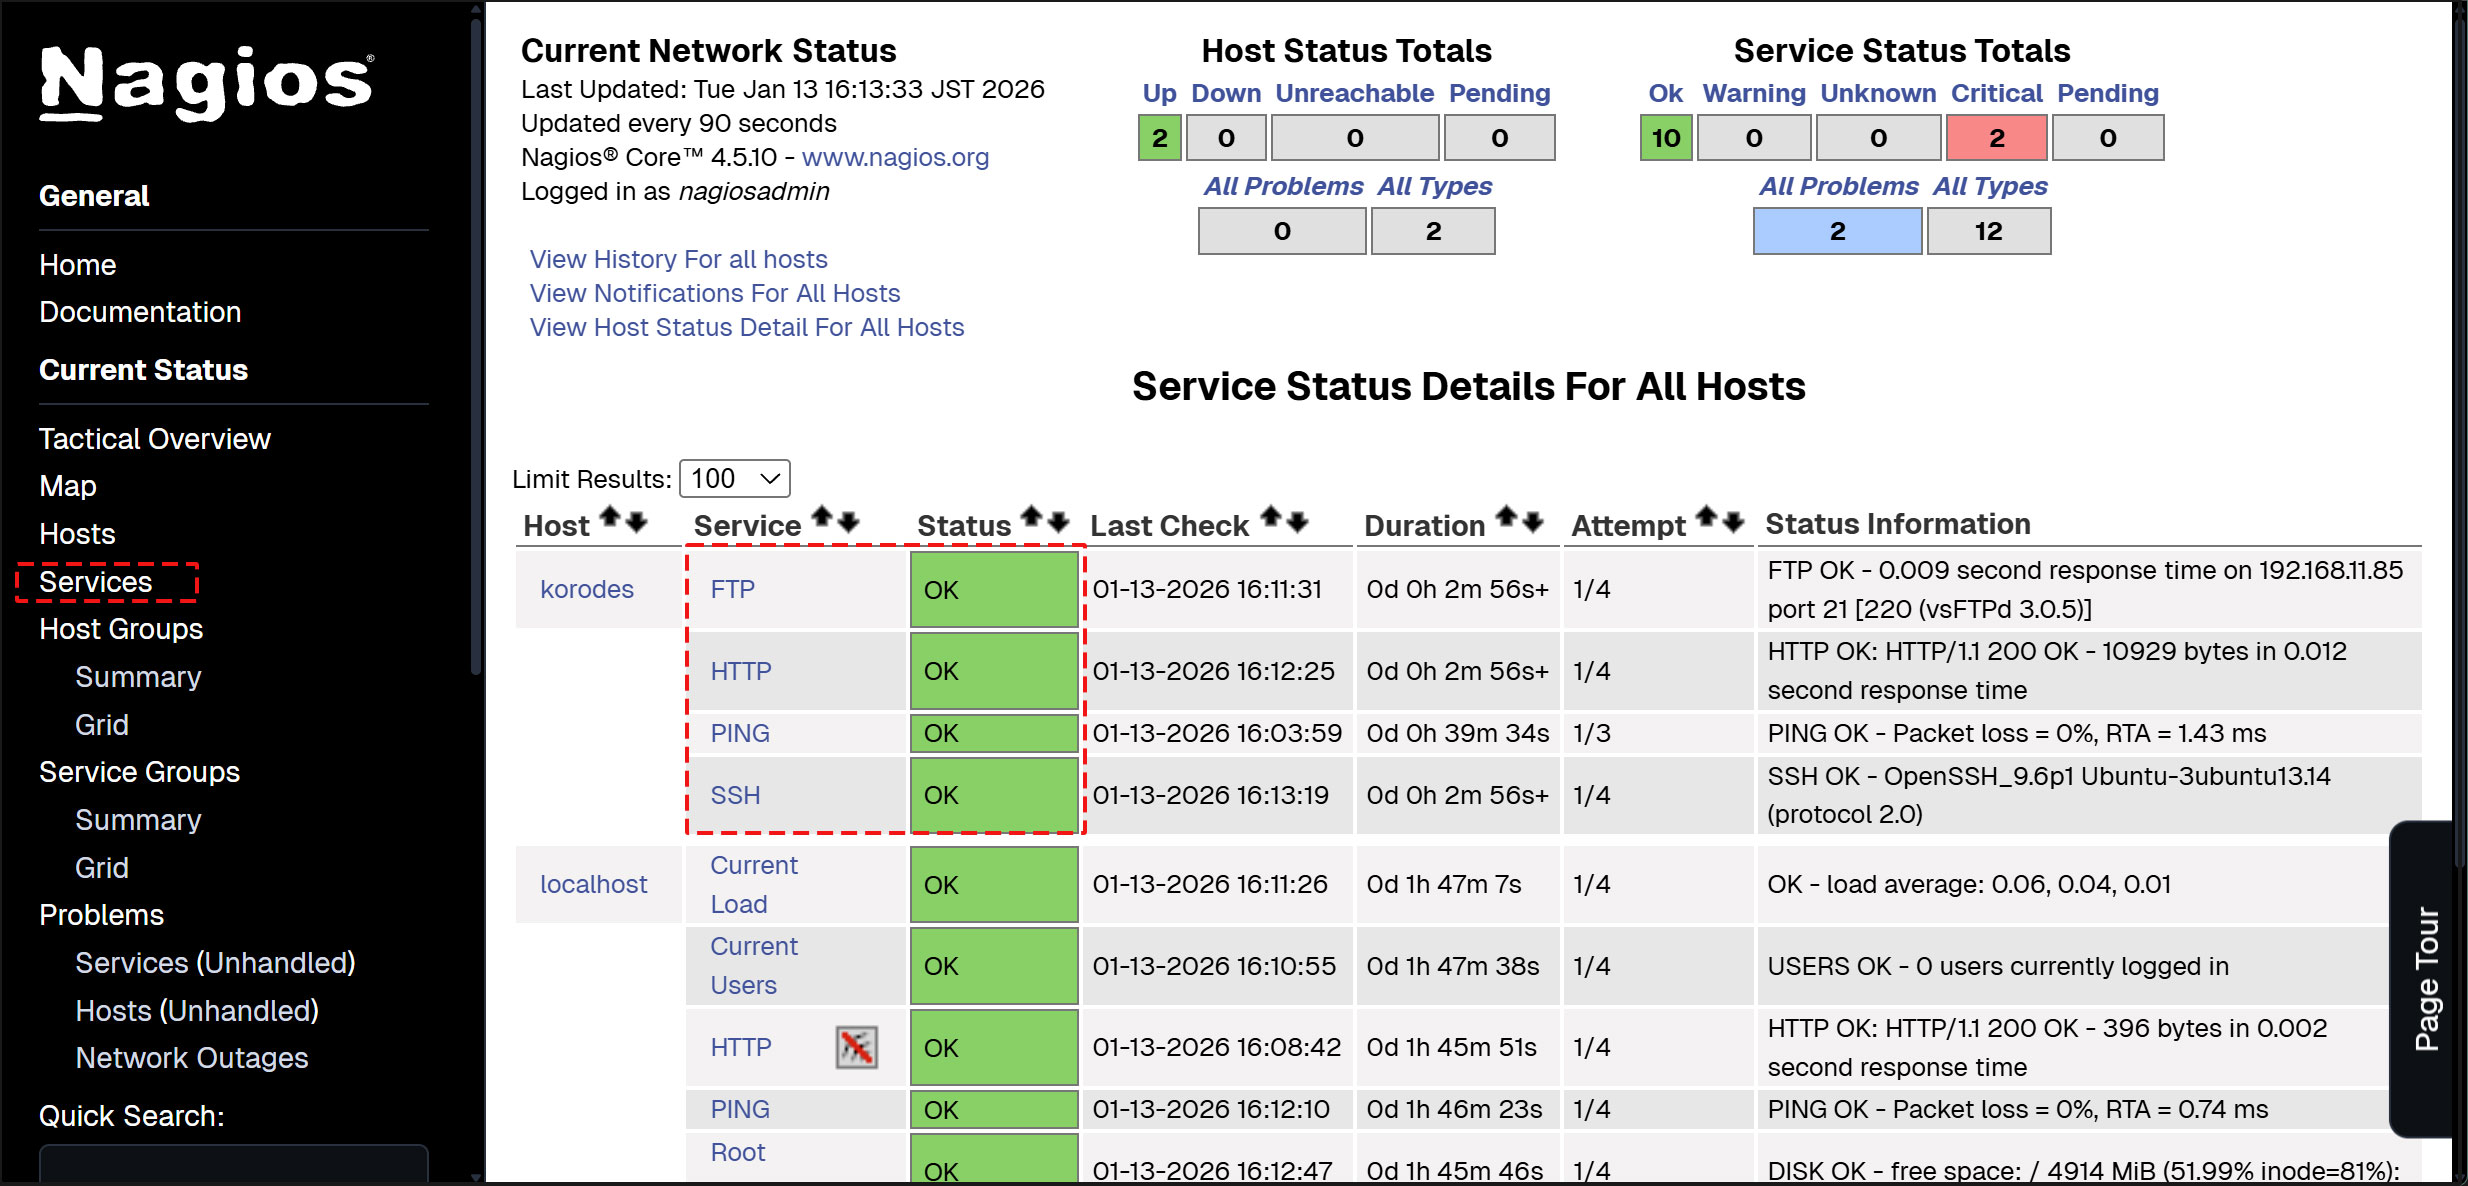Sort Status column descending arrow

1059,521
